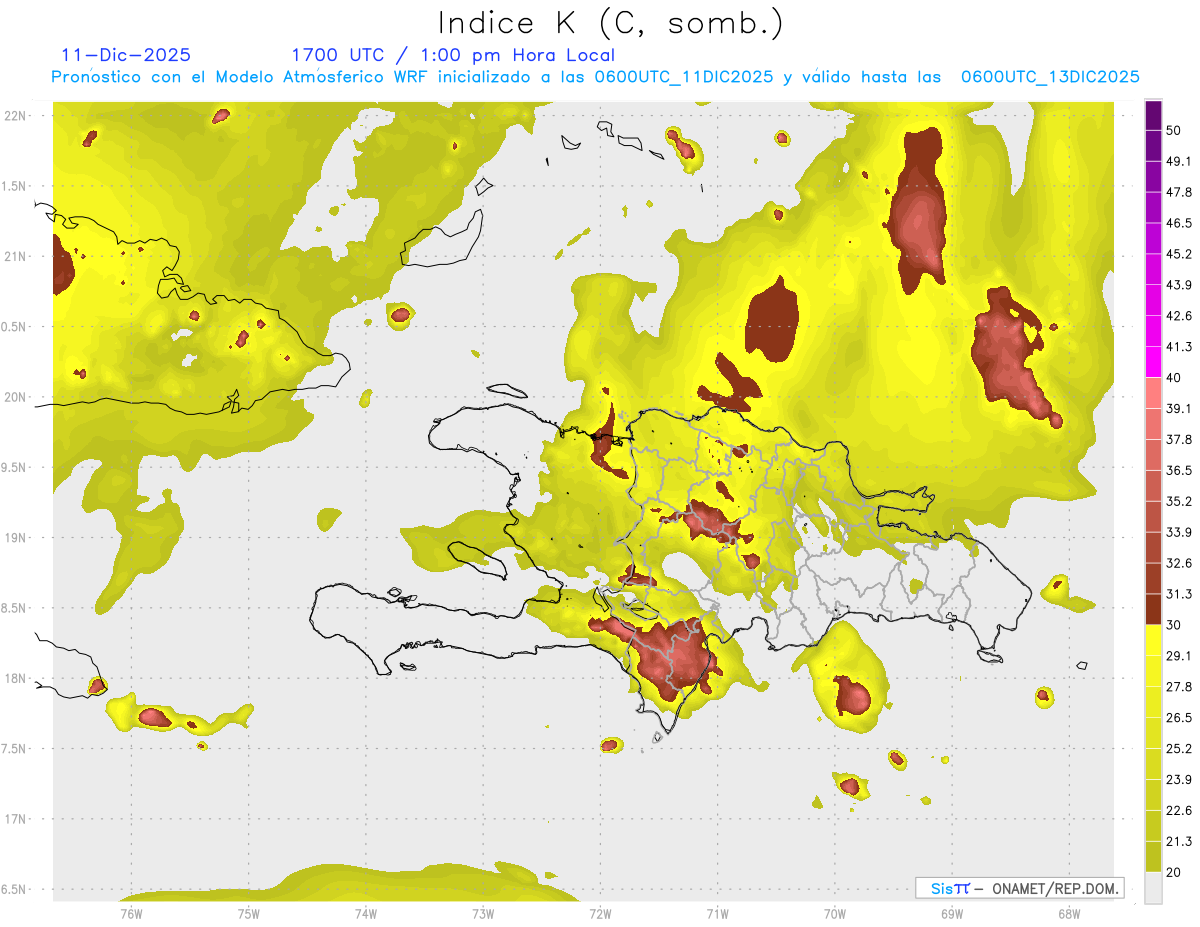Click the "39.1" color scale value
This screenshot has height=927, width=1200.
(x=1179, y=409)
